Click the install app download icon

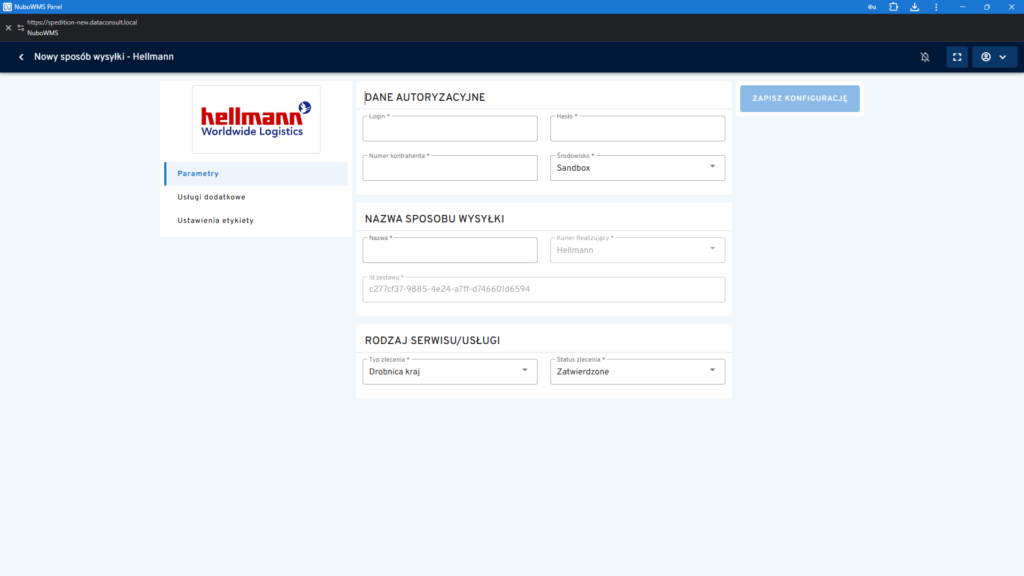(x=914, y=7)
